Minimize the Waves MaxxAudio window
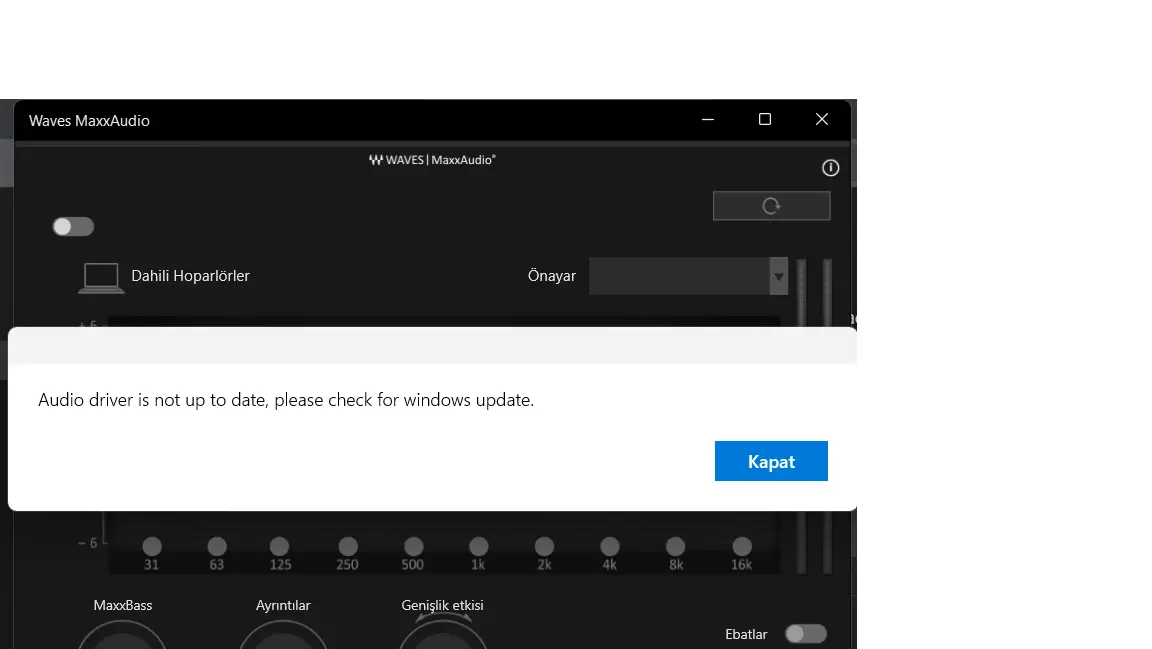 coord(708,119)
